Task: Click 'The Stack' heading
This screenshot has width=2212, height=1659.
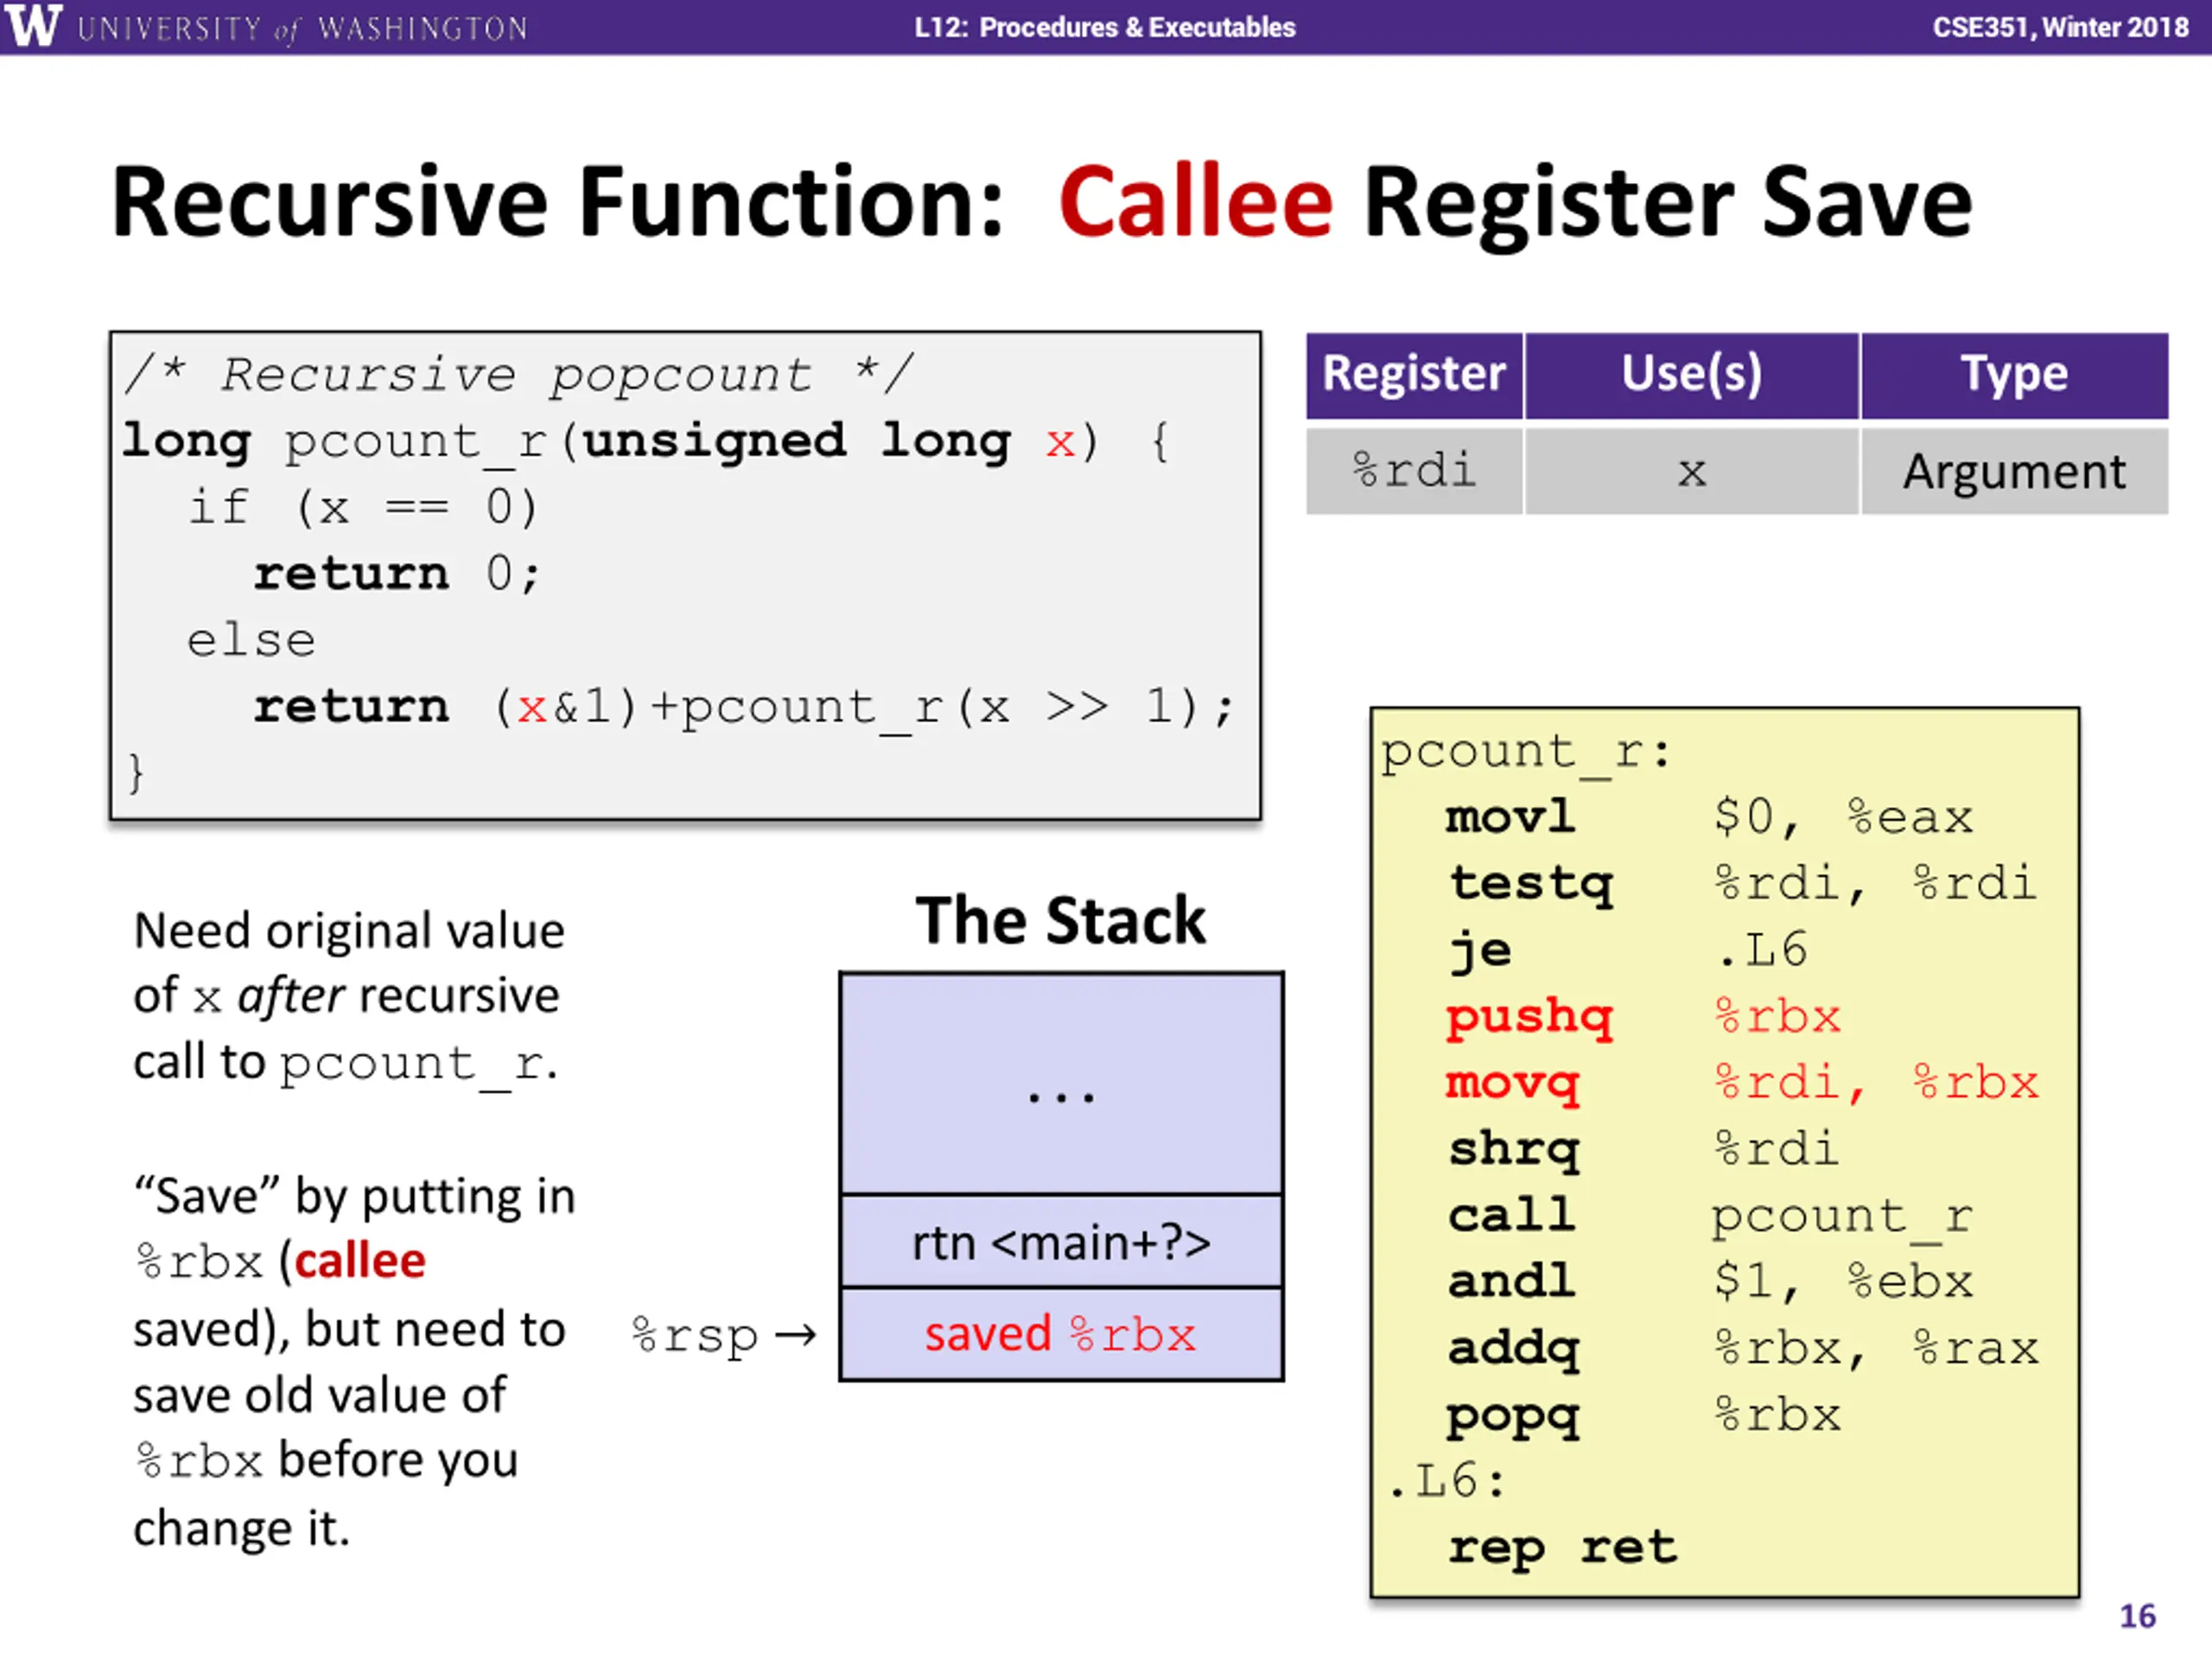Action: point(1060,920)
